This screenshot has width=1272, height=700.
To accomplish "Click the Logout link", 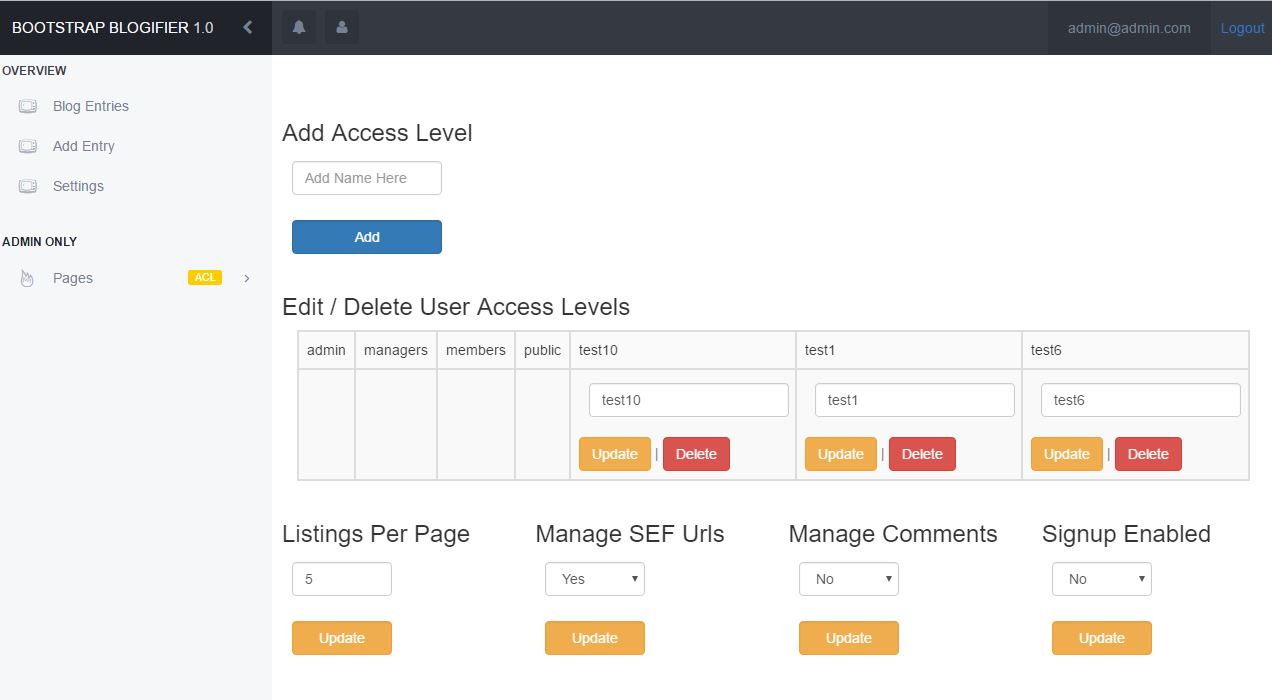I will pyautogui.click(x=1242, y=28).
